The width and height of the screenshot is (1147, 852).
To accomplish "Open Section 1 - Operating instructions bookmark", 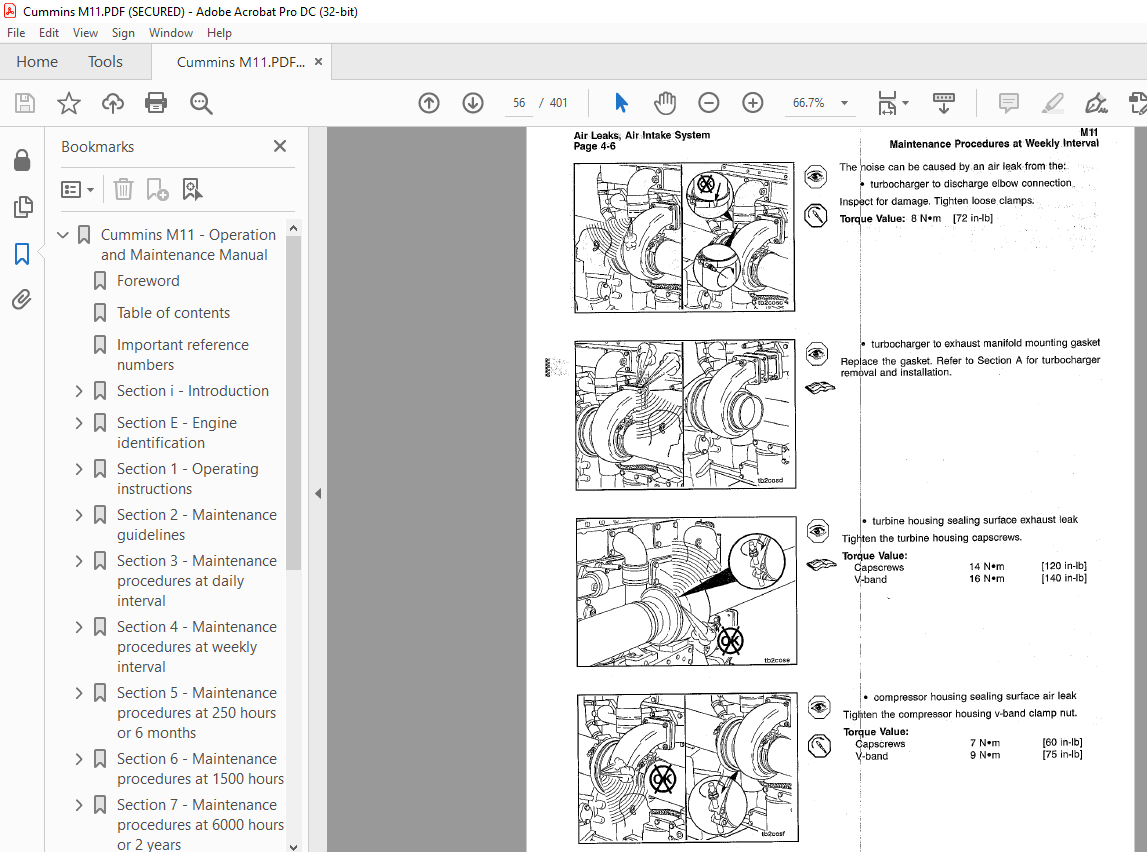I will tap(188, 478).
